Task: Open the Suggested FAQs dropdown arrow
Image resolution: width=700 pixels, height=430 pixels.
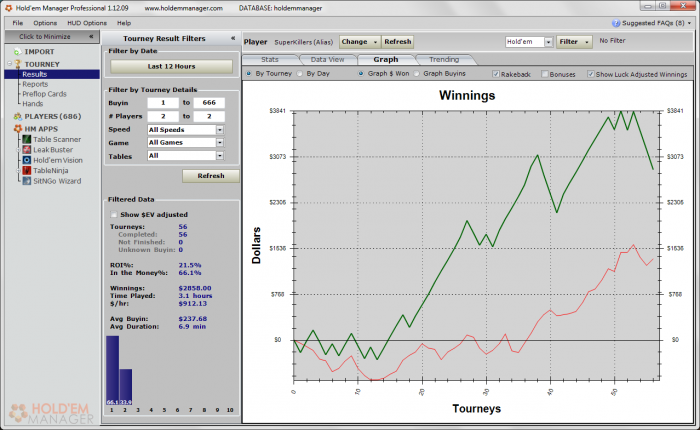Action: point(689,23)
